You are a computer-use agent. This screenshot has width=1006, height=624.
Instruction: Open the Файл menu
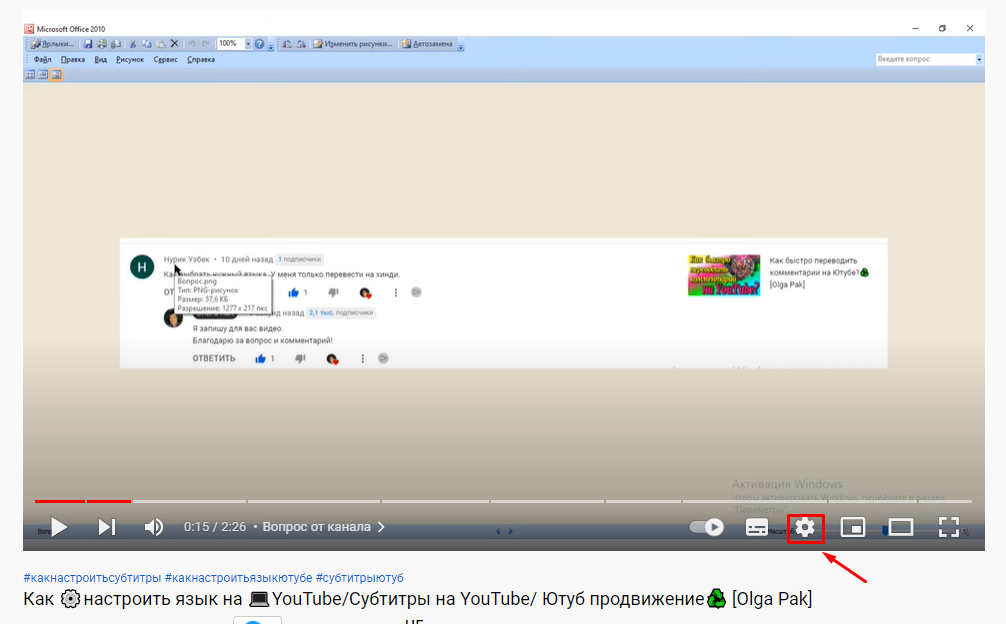[42, 60]
